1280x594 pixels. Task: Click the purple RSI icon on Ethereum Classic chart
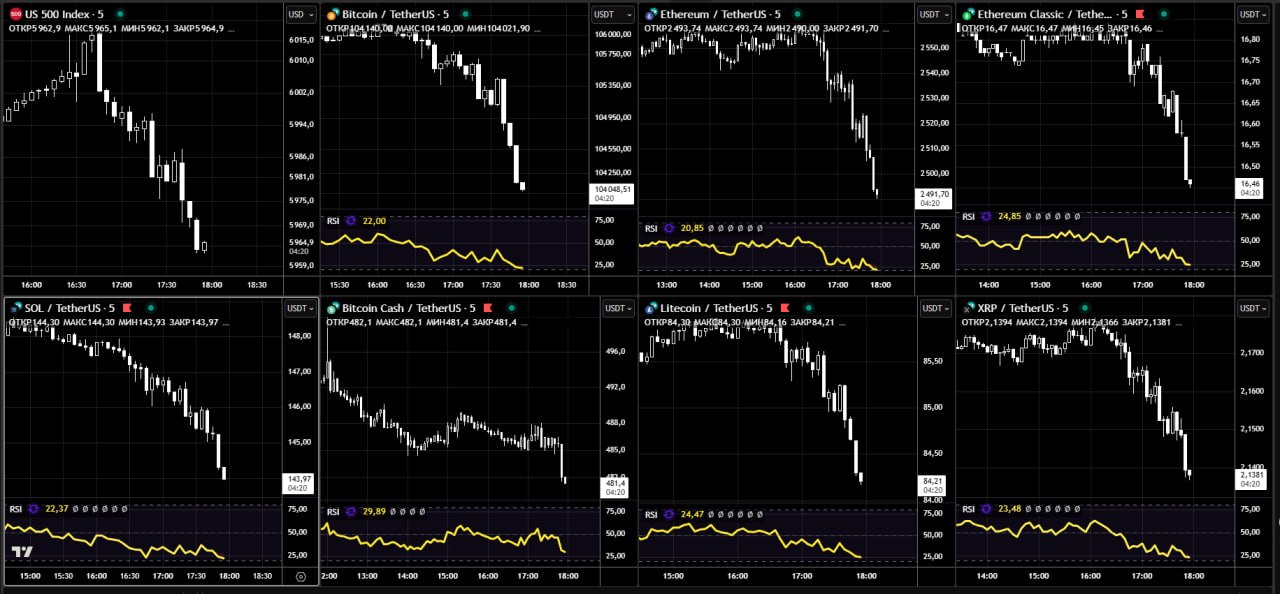(x=986, y=216)
